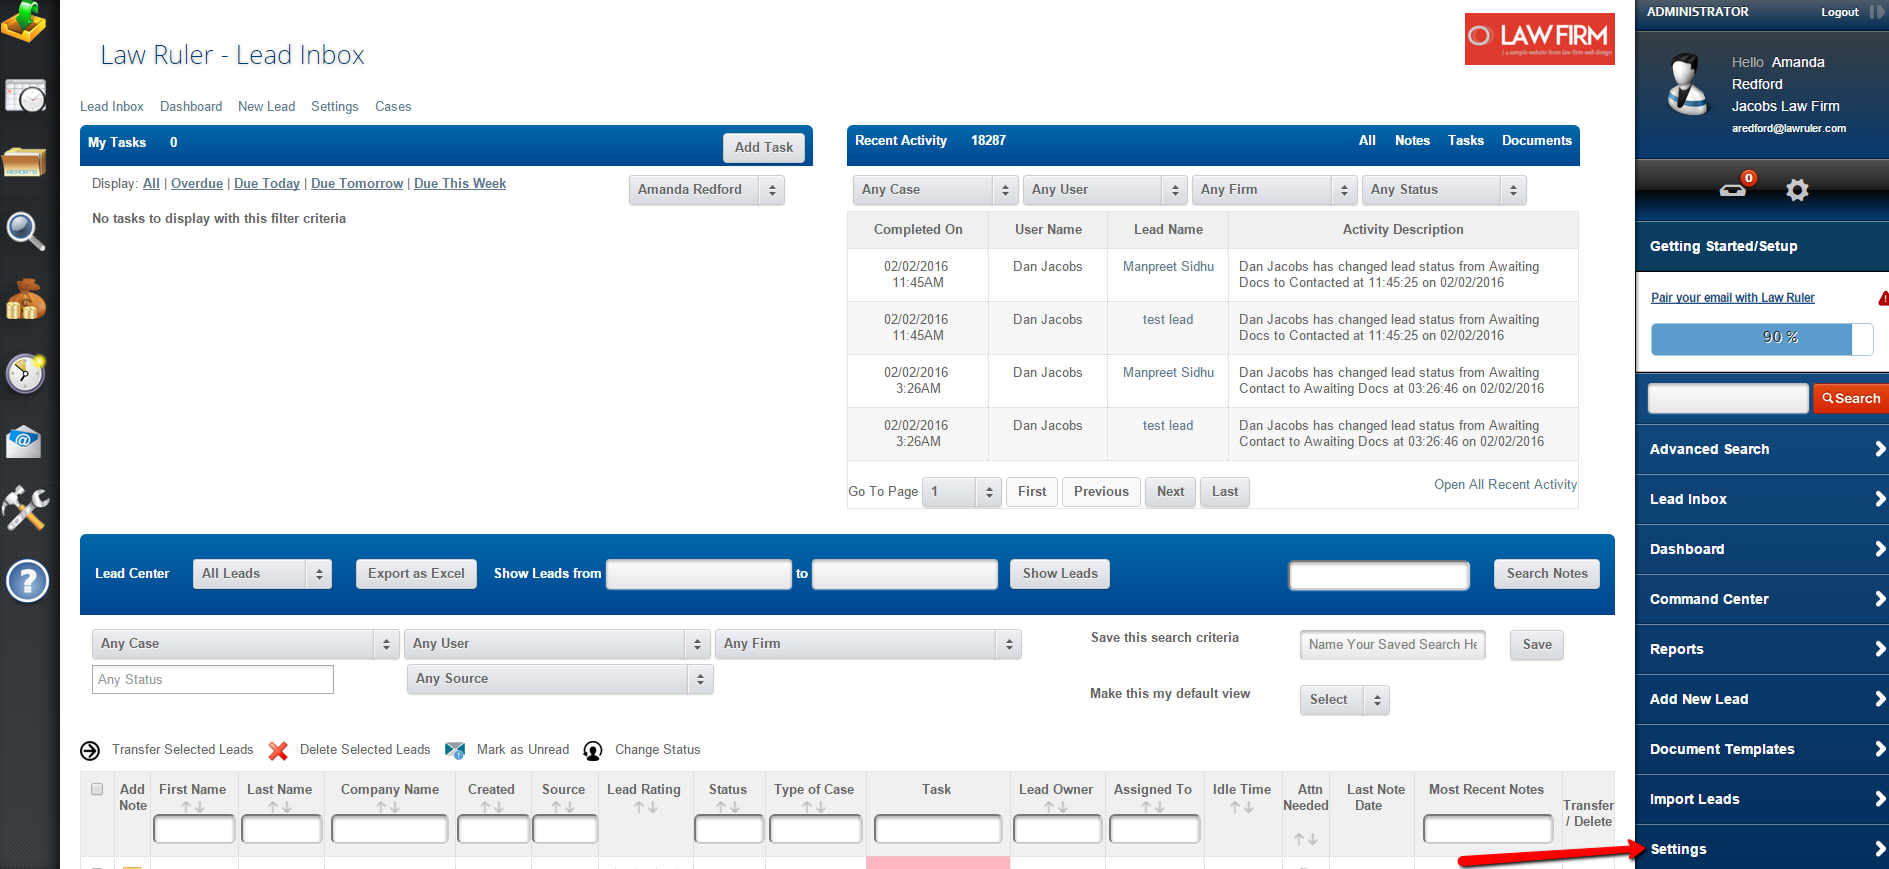Click the Due Today filter link
1889x869 pixels.
click(x=267, y=184)
